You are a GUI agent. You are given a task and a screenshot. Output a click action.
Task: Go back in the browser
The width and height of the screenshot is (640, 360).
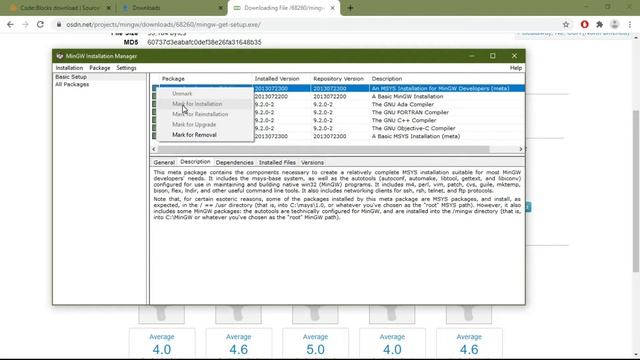point(10,24)
